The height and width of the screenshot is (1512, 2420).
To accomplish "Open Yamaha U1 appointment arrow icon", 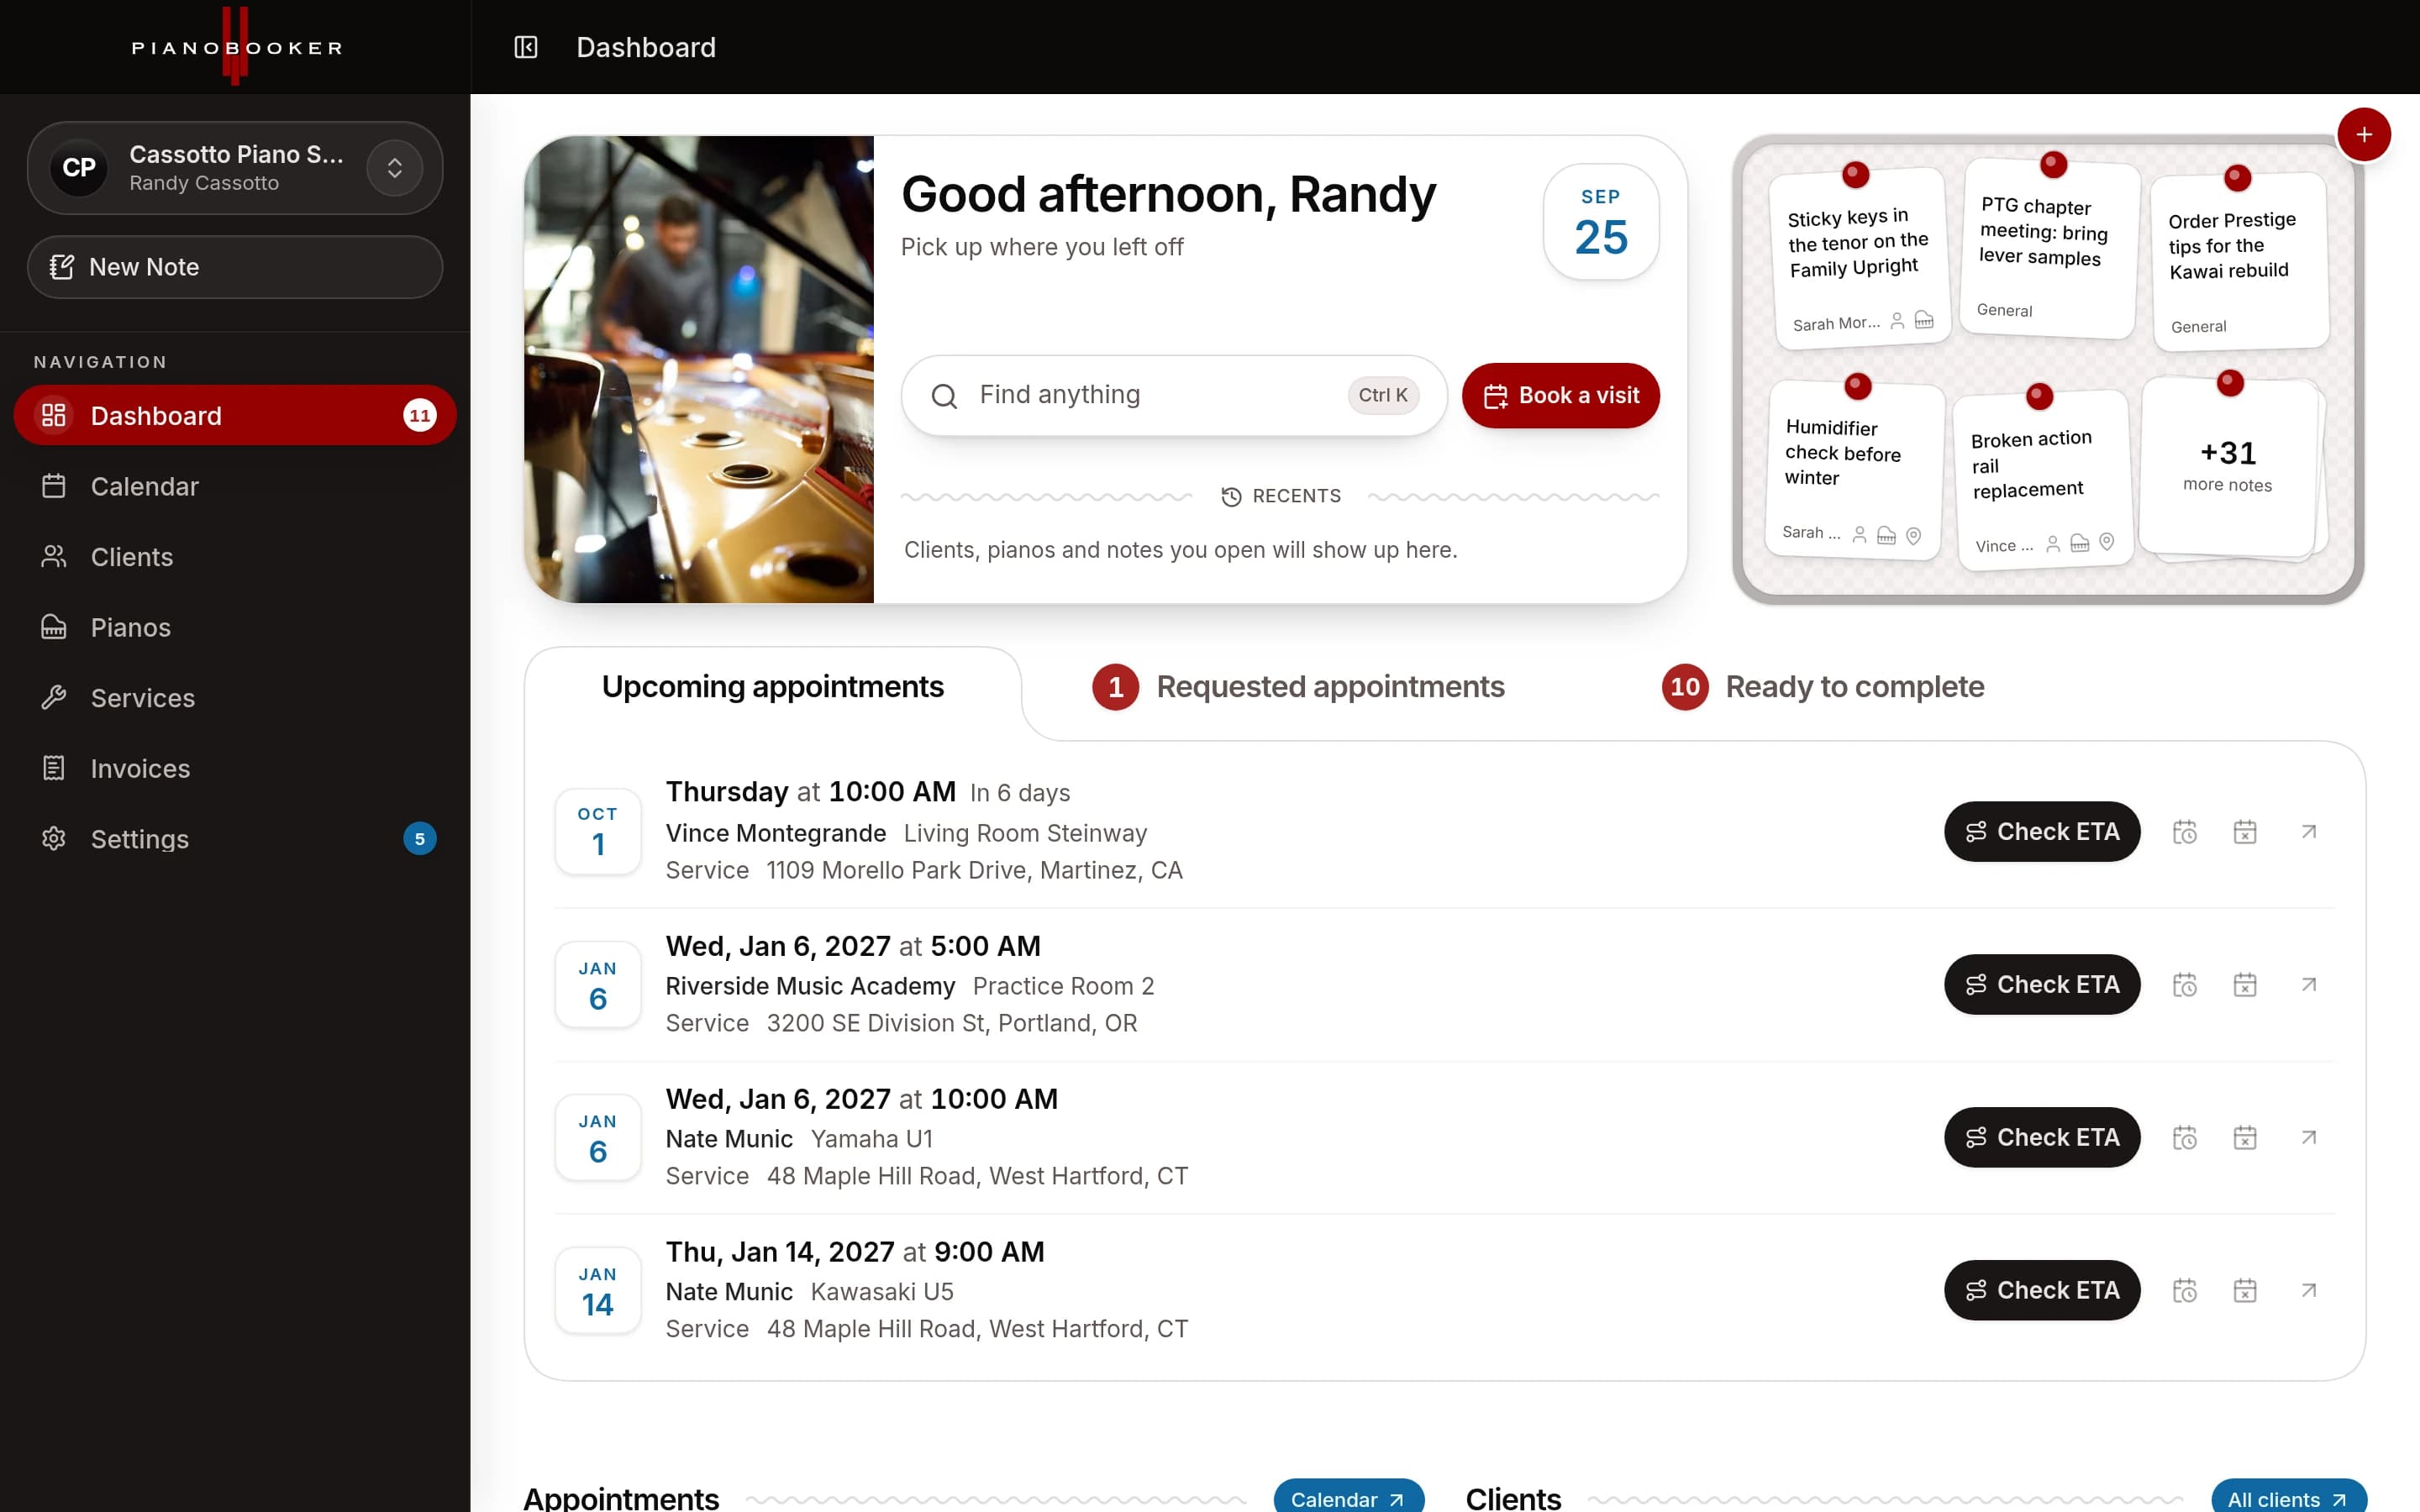I will click(x=2309, y=1138).
